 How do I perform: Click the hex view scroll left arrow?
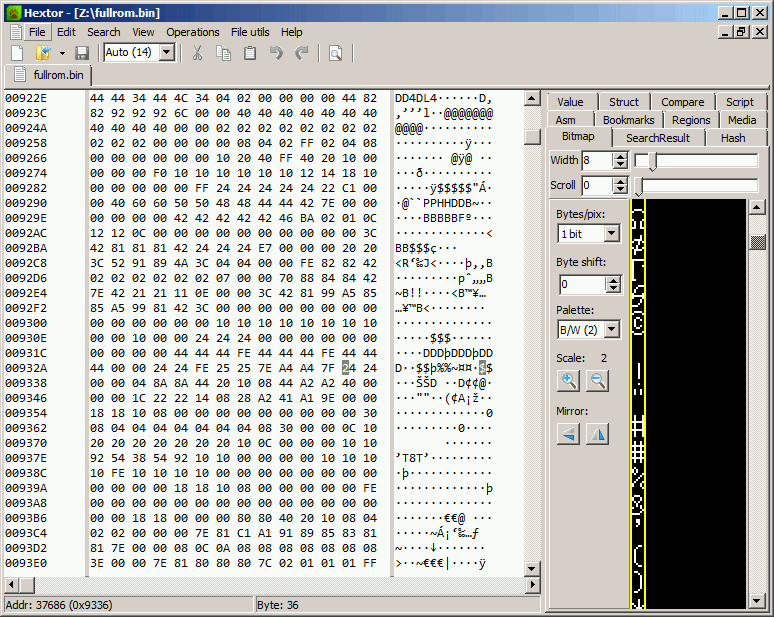[11, 585]
